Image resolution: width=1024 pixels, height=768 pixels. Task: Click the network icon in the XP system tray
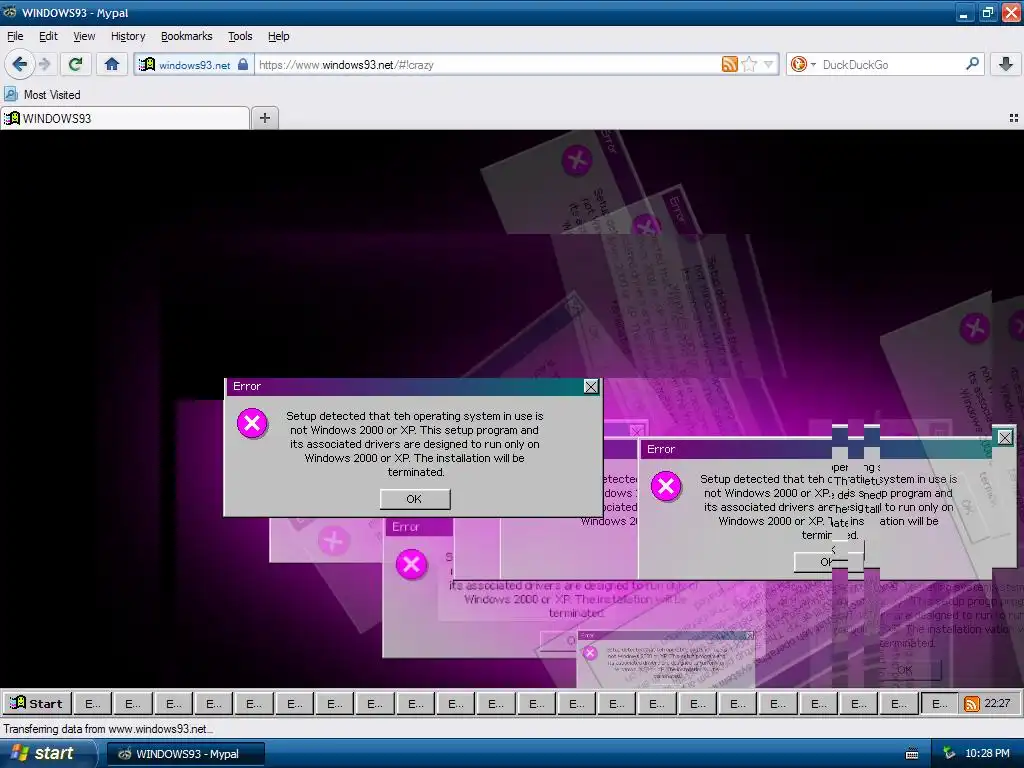(949, 754)
